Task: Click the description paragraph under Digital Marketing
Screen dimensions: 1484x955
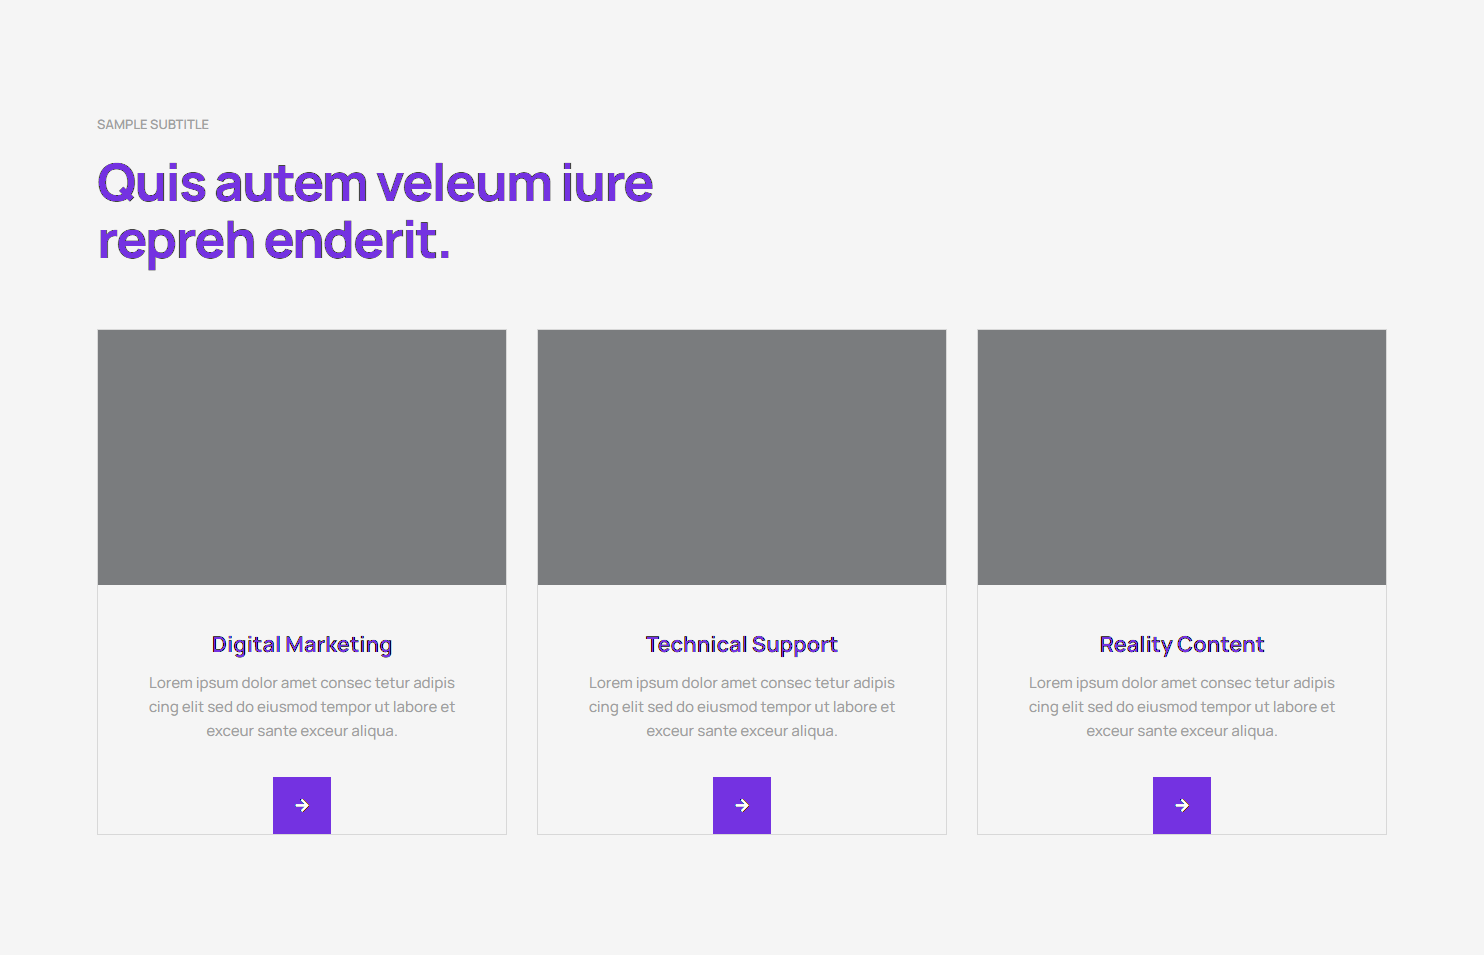Action: pos(302,707)
